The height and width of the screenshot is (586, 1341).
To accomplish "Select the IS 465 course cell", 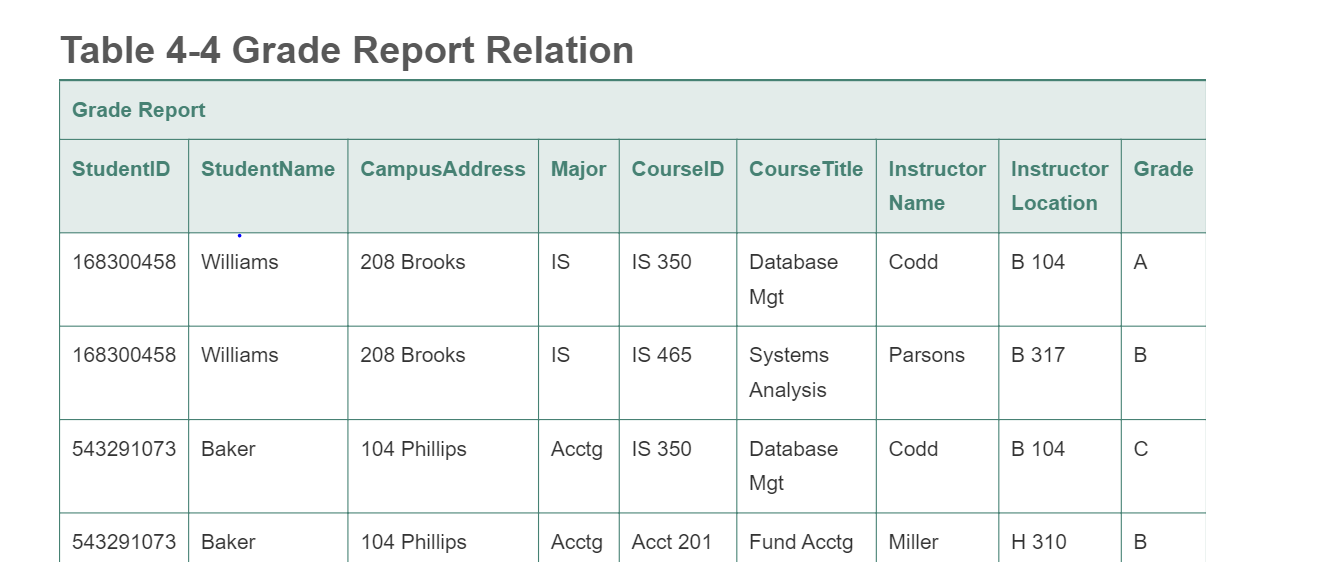I will pyautogui.click(x=661, y=355).
